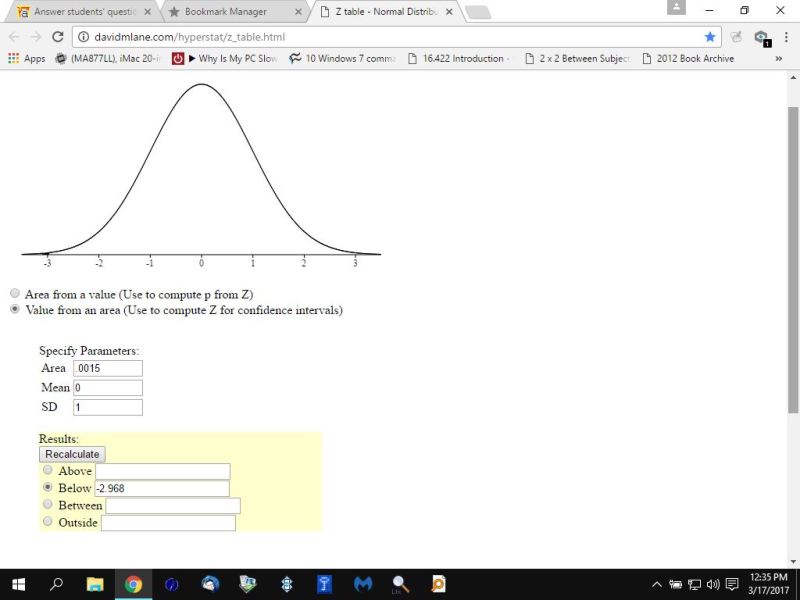The image size is (800, 600).
Task: Open the Windows Start menu
Action: click(18, 584)
